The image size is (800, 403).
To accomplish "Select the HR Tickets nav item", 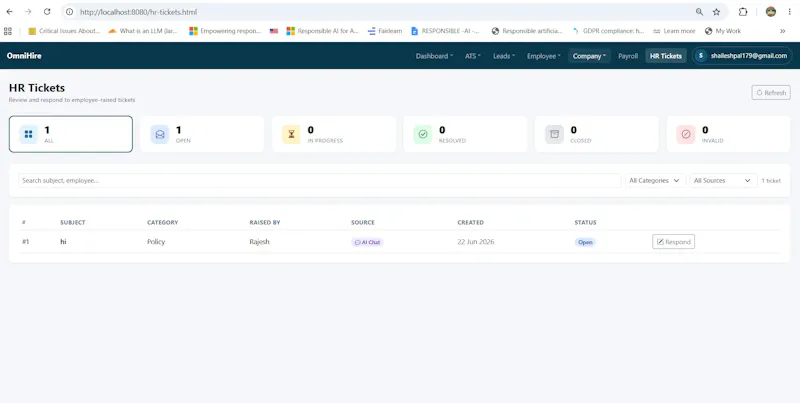I will 666,56.
